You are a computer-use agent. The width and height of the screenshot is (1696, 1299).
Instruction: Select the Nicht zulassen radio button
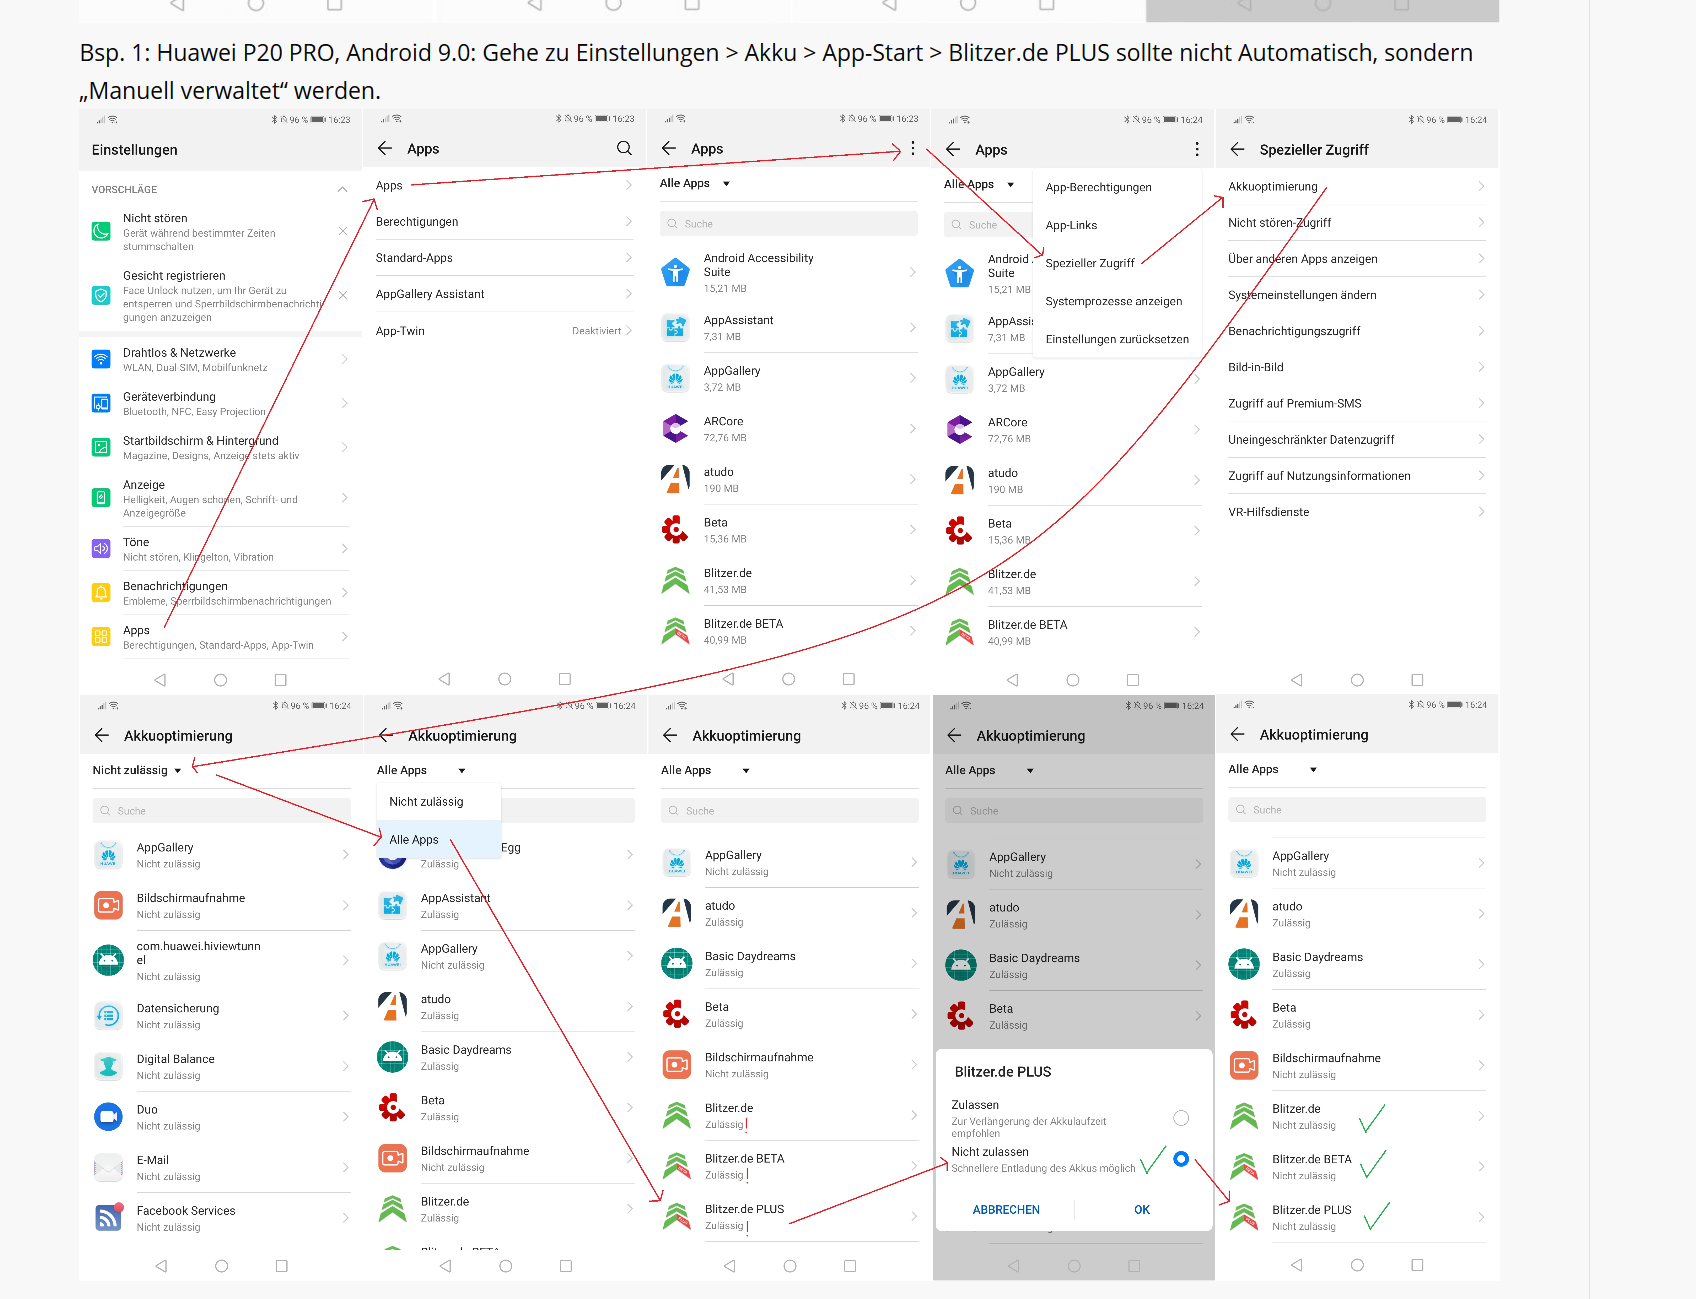[1181, 1159]
